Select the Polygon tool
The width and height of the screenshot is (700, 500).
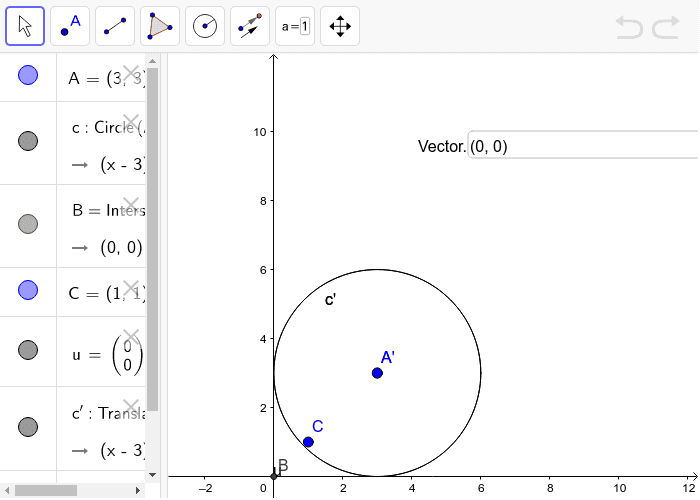click(160, 26)
